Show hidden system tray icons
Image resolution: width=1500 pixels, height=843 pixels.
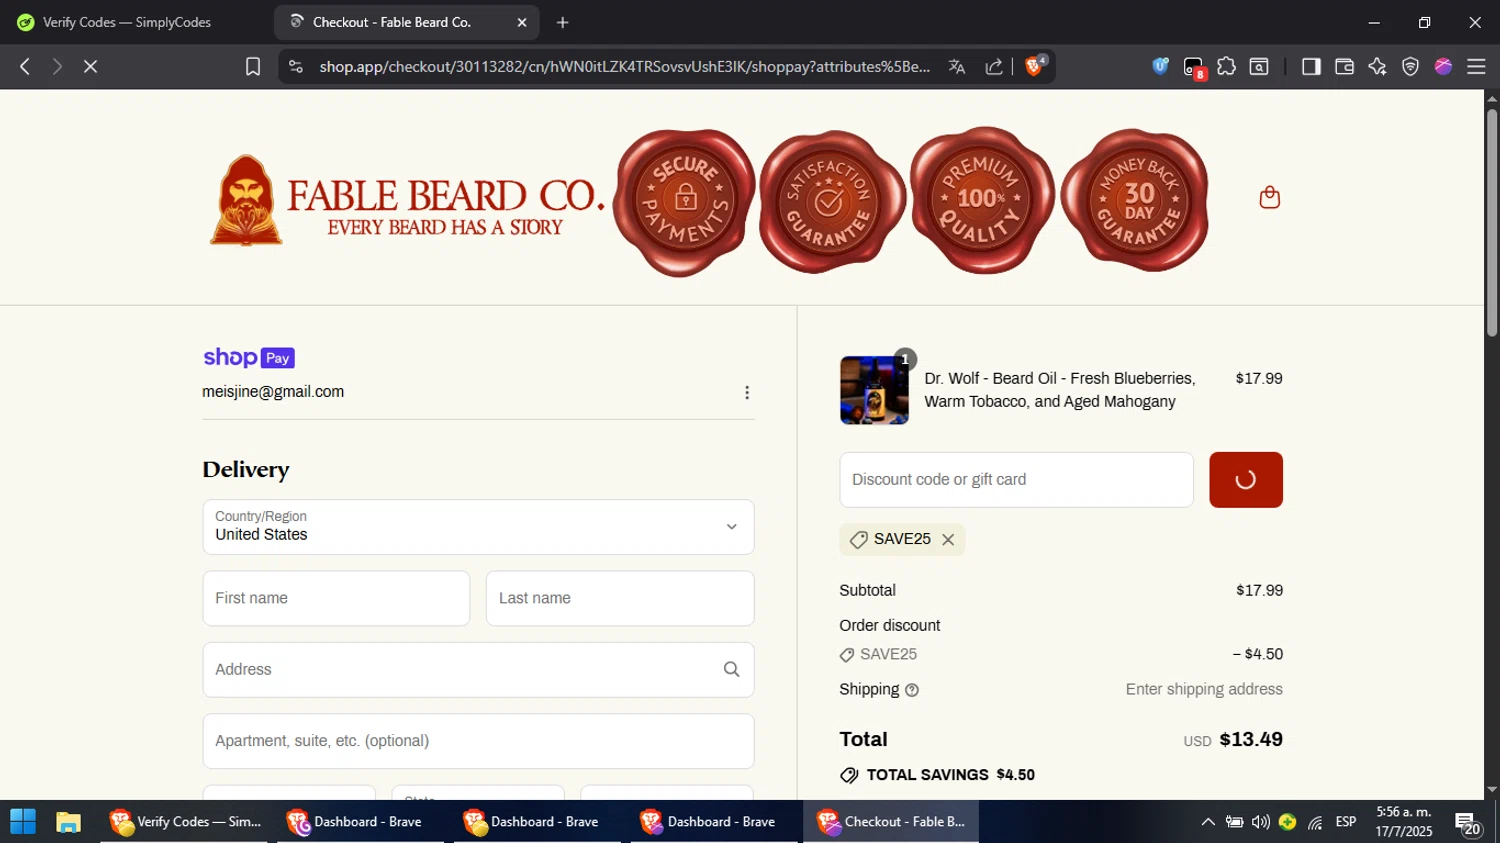coord(1208,822)
